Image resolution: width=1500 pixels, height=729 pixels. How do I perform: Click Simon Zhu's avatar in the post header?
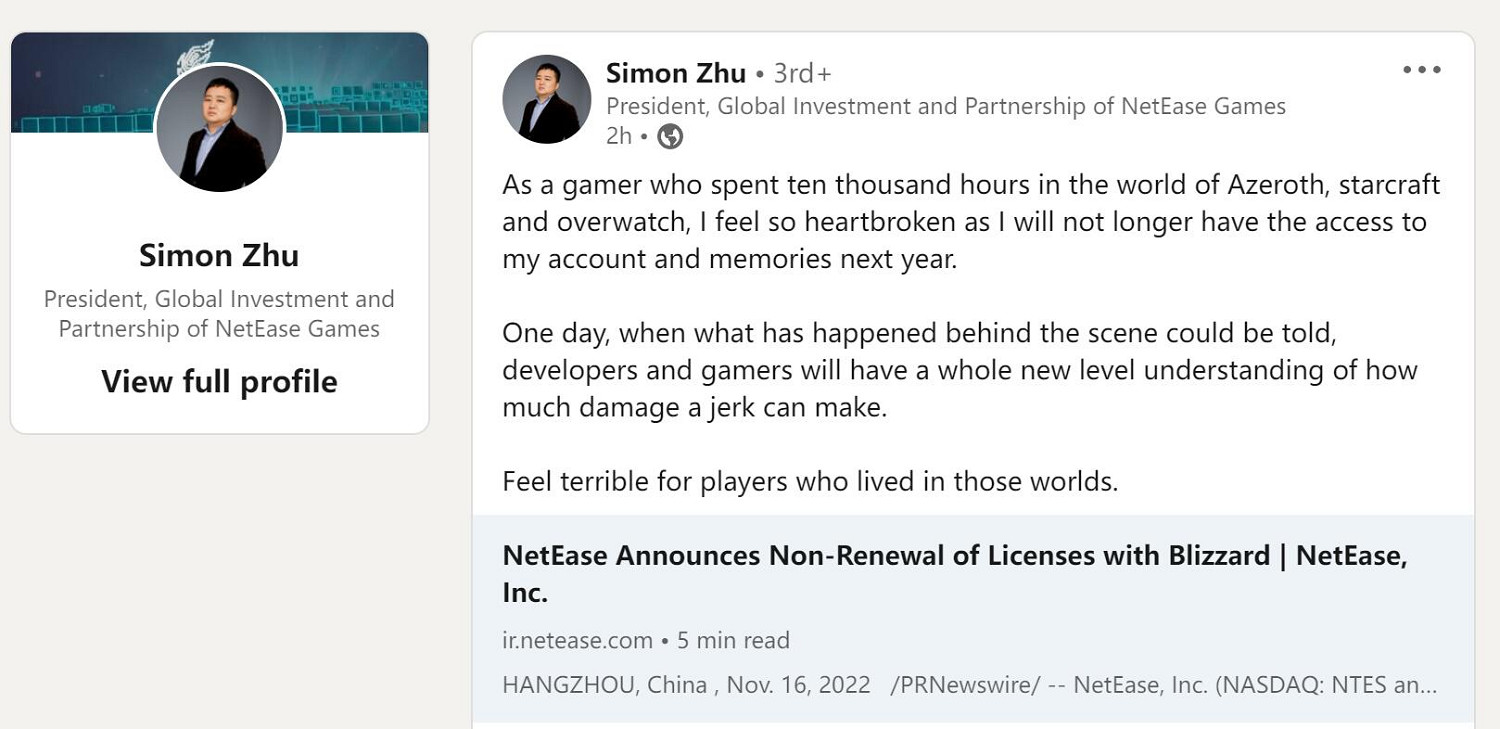(546, 99)
